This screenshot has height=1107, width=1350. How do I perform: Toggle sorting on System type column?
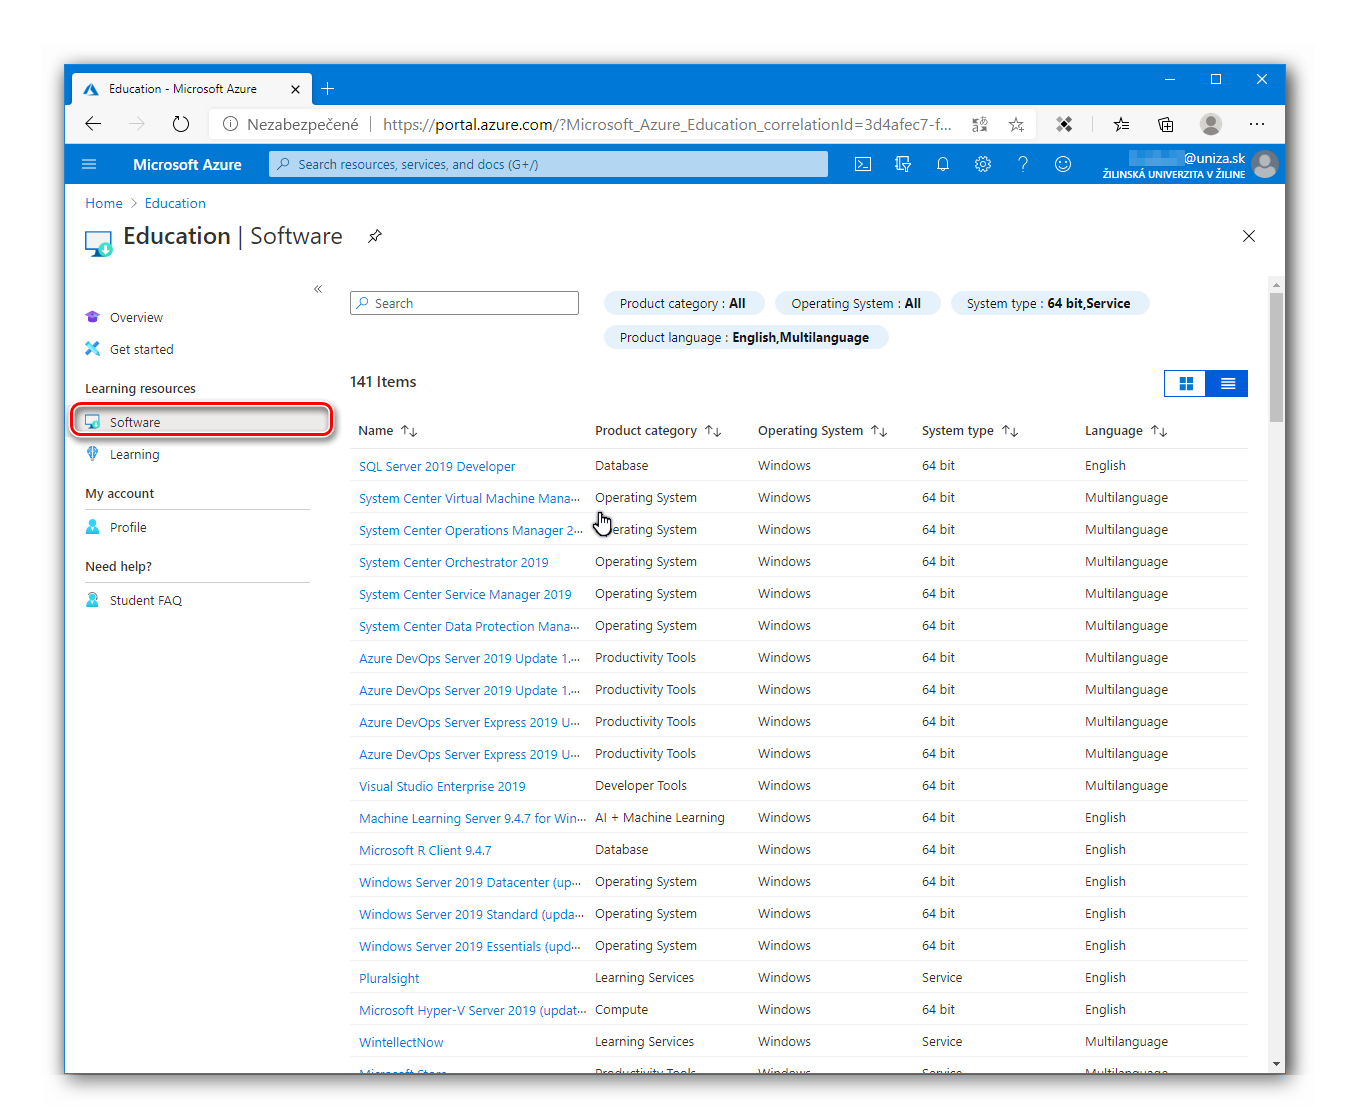coord(1010,430)
